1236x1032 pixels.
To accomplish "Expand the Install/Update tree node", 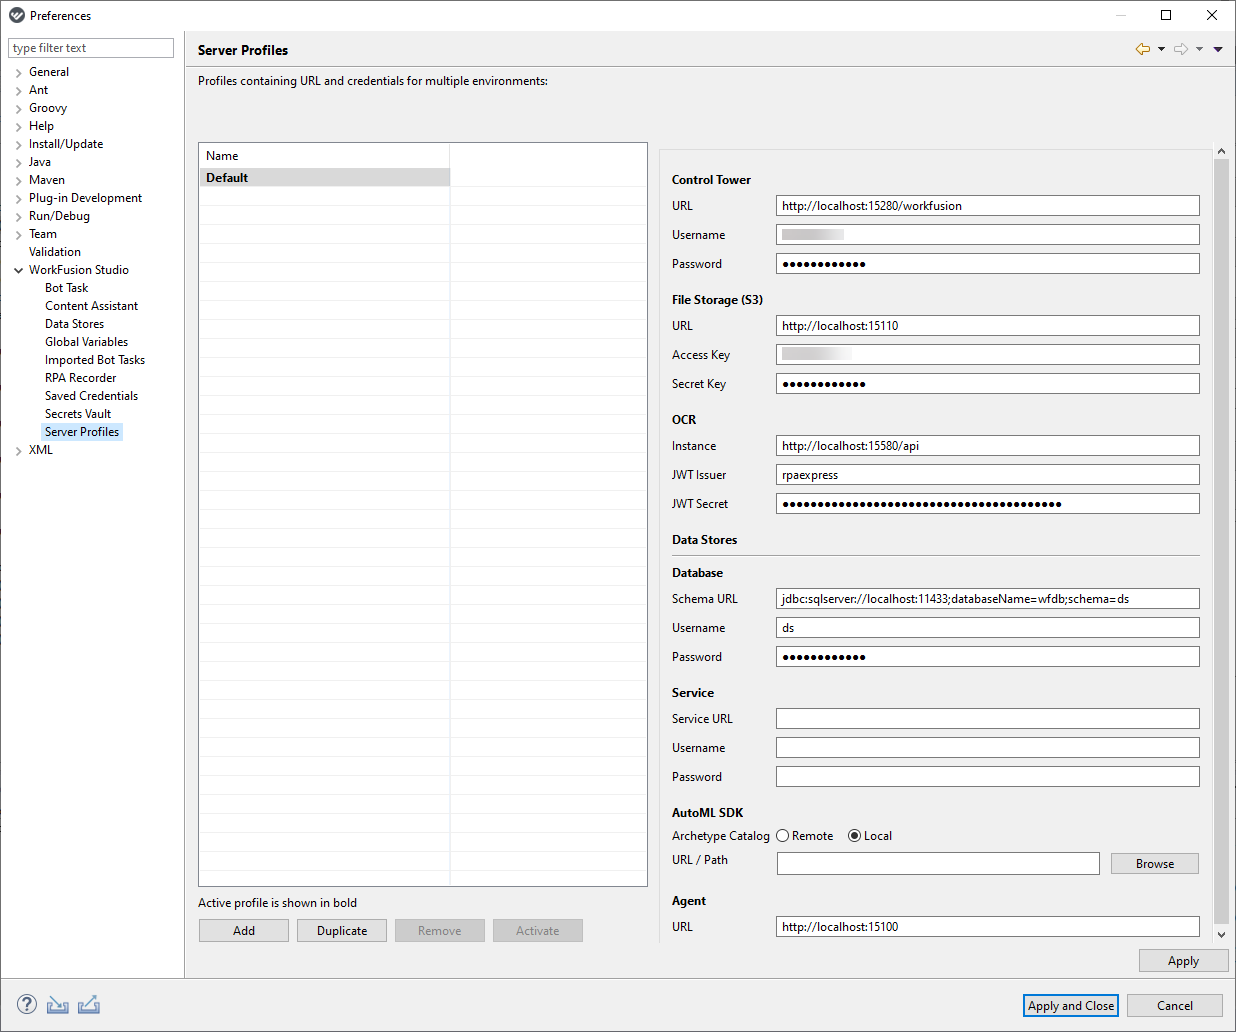I will click(19, 145).
